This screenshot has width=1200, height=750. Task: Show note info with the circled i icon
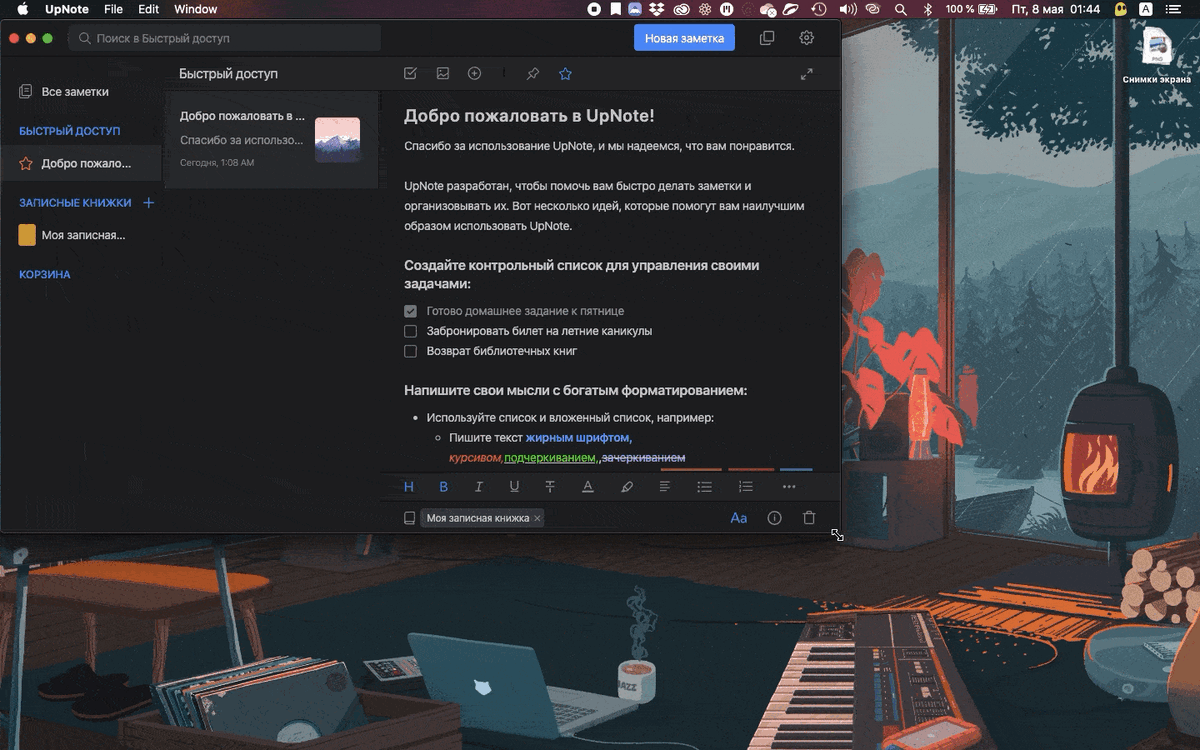coord(774,518)
